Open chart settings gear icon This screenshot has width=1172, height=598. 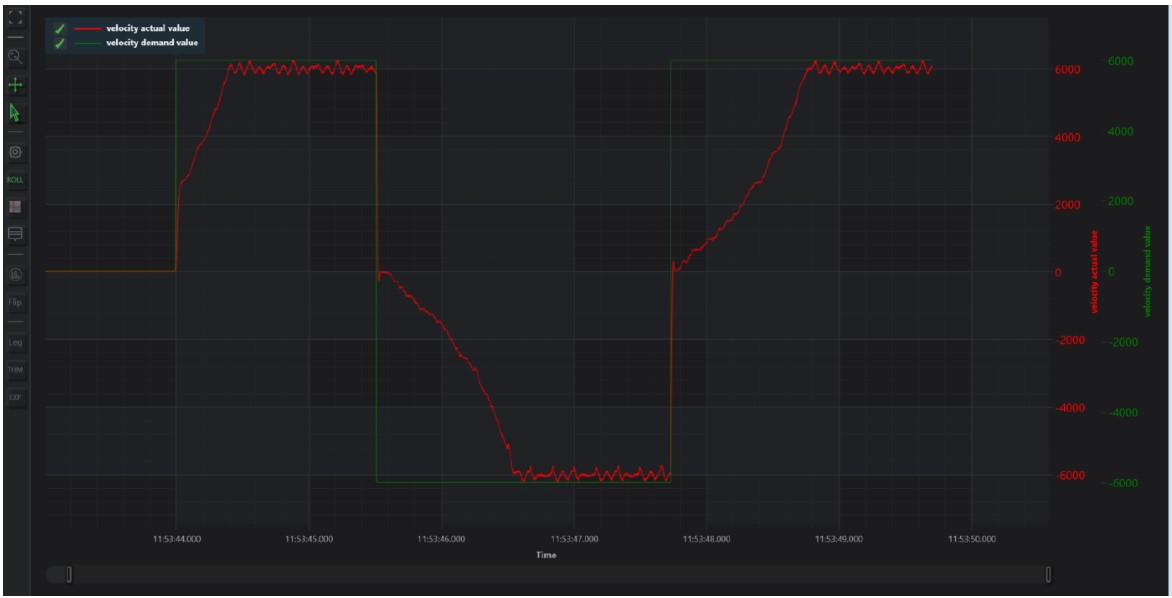coord(15,153)
